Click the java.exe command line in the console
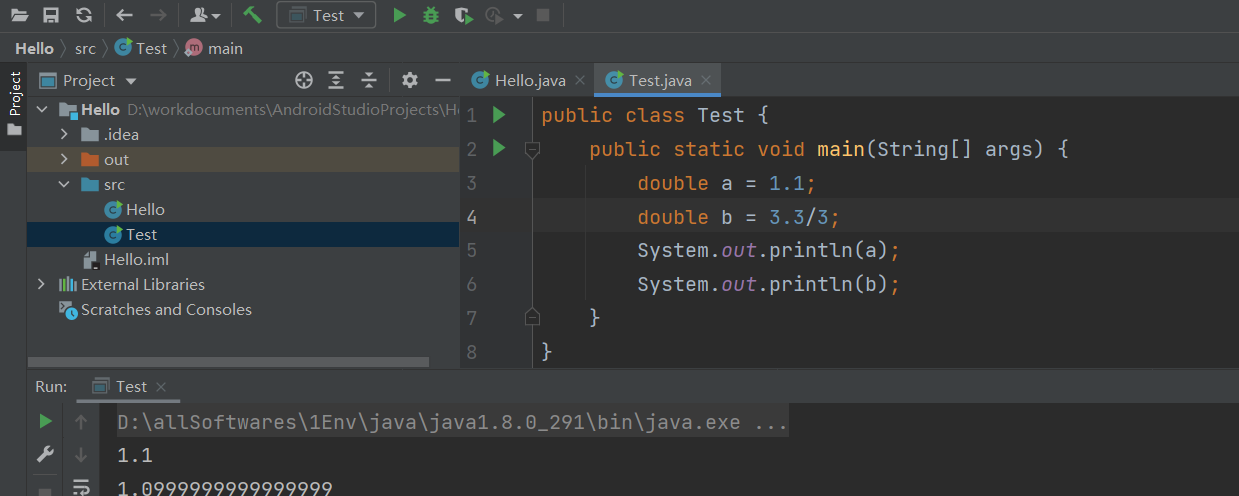 click(x=453, y=422)
